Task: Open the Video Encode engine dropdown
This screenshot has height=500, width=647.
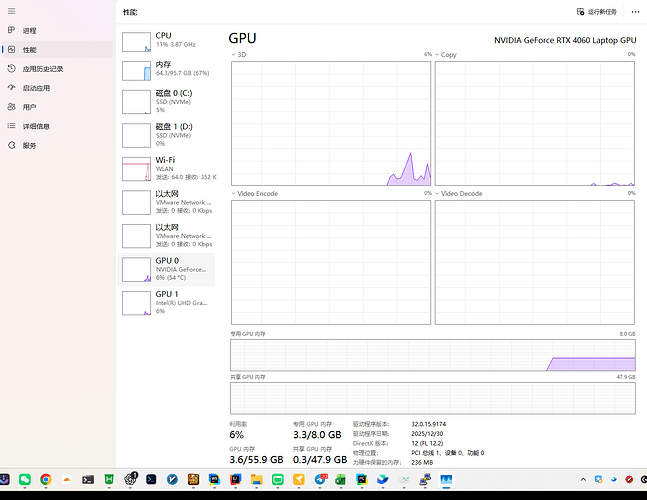Action: click(x=255, y=193)
